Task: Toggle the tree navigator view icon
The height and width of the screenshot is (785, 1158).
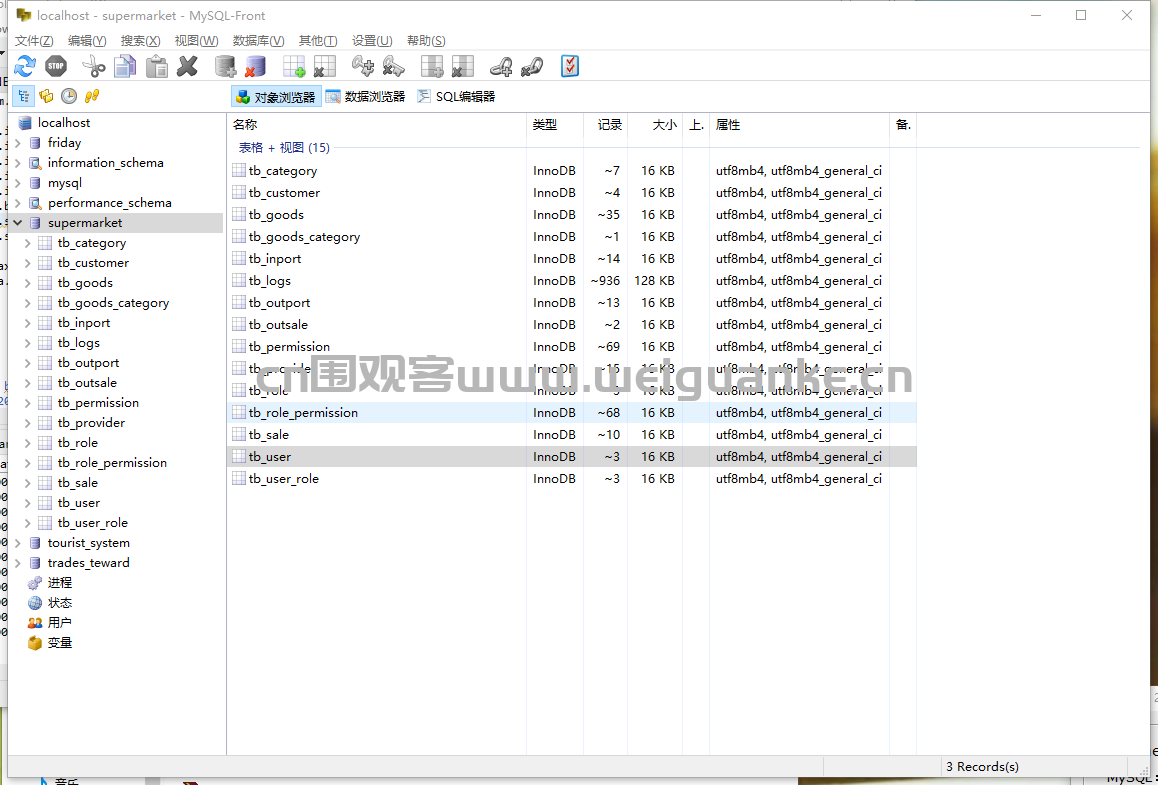Action: 24,96
